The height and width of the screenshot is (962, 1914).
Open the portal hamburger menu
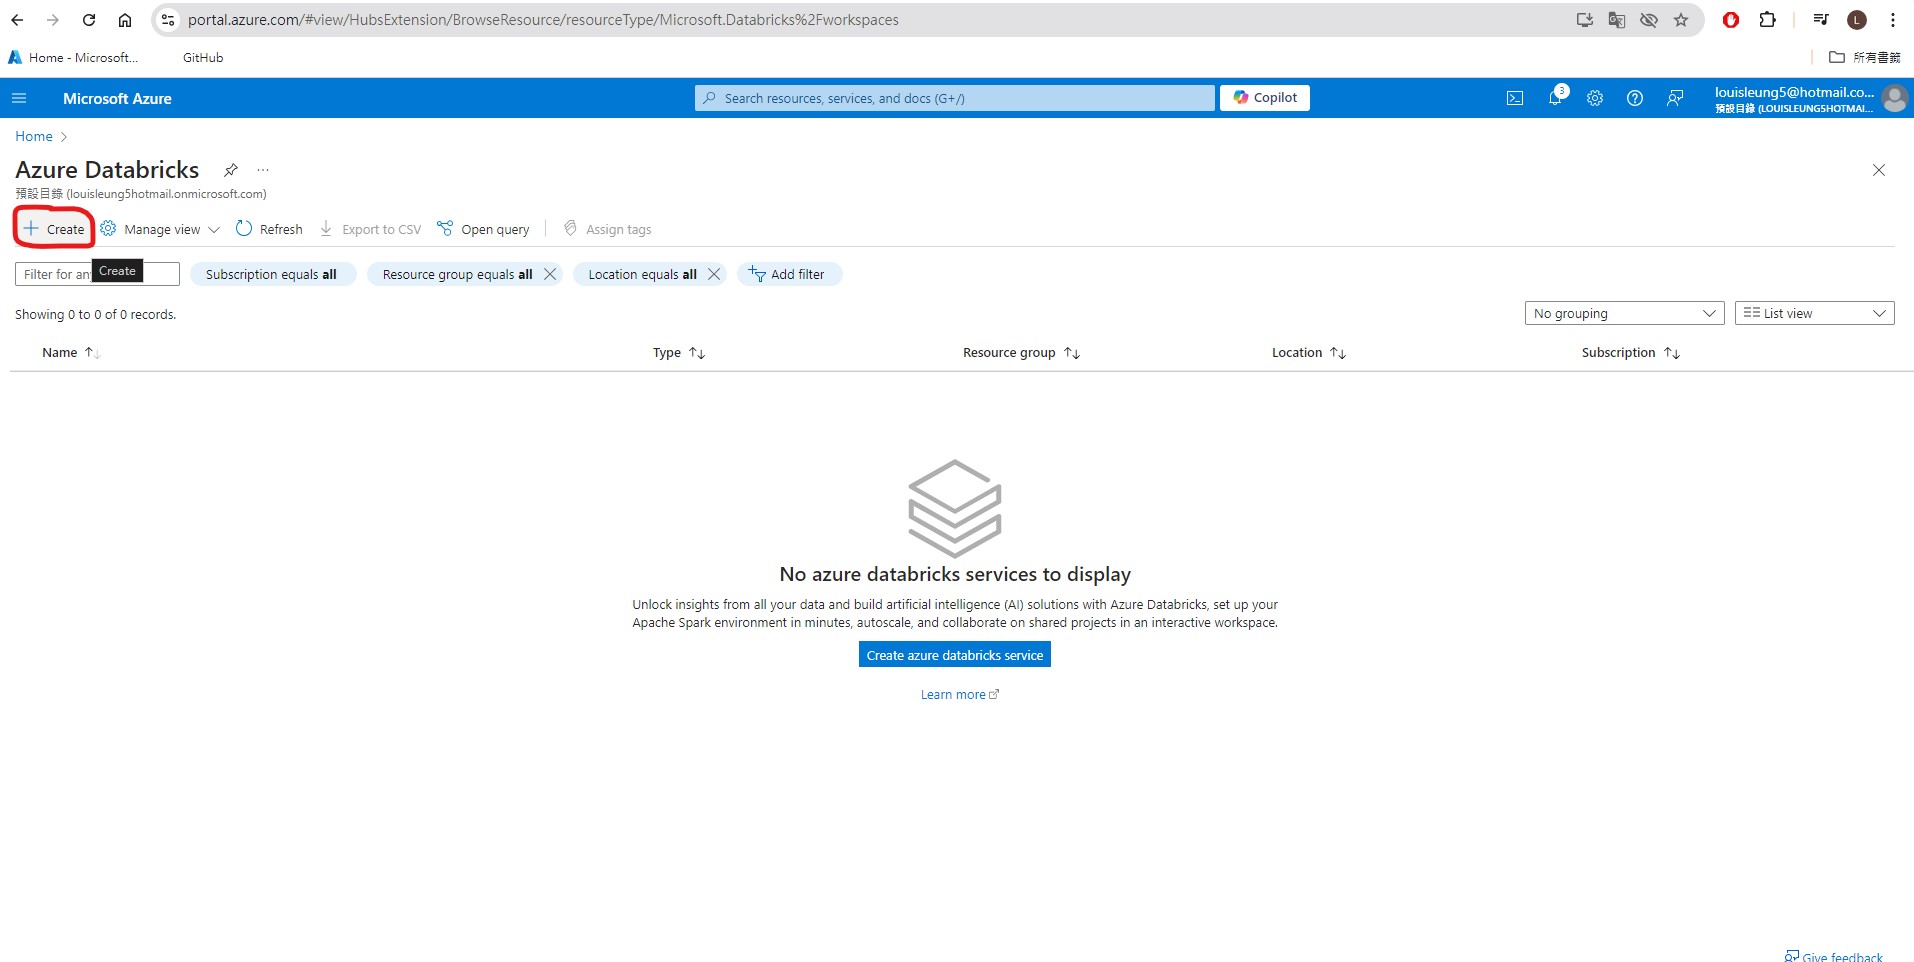19,97
